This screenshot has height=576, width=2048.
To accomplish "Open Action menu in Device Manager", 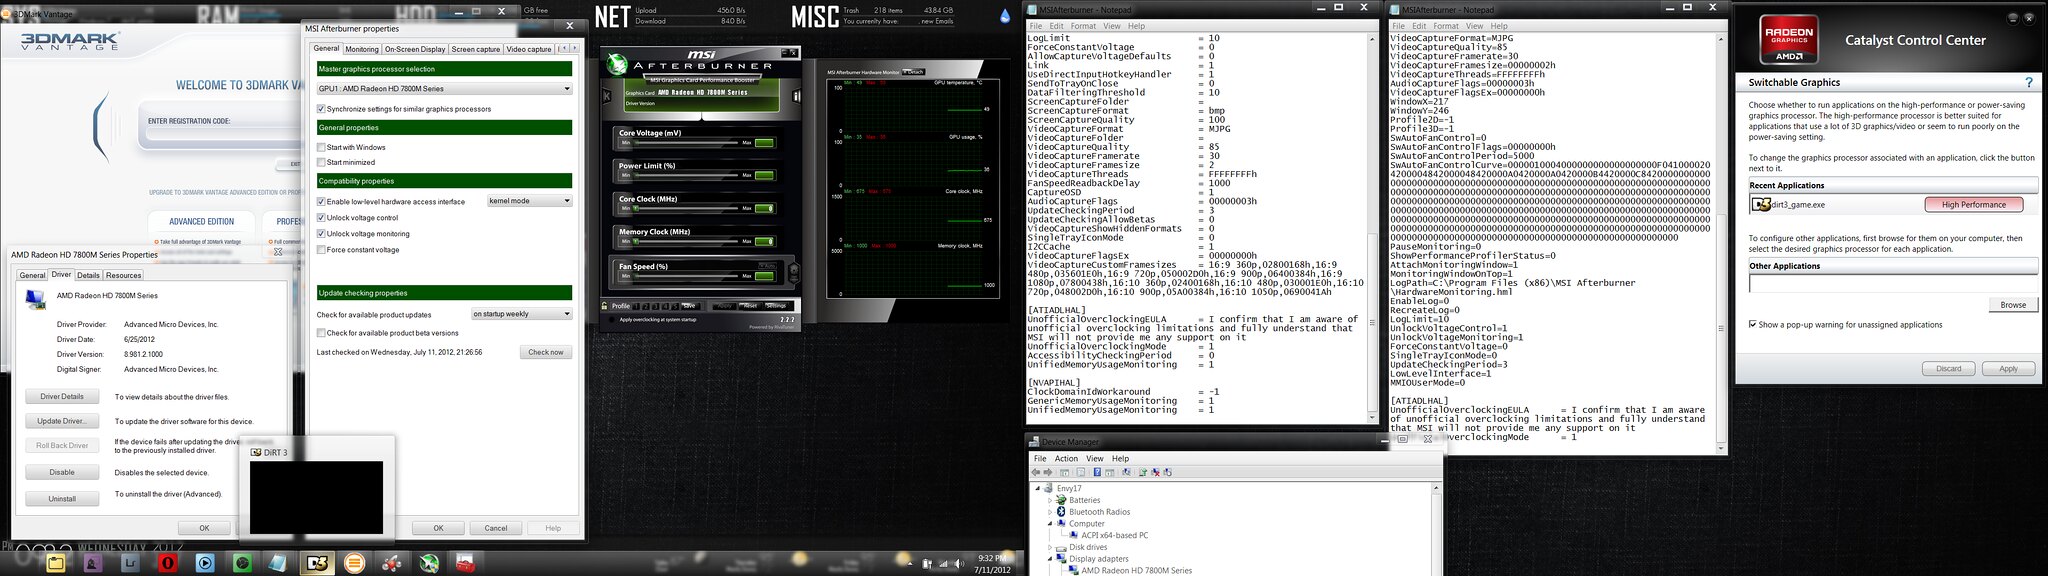I will click(x=1066, y=459).
